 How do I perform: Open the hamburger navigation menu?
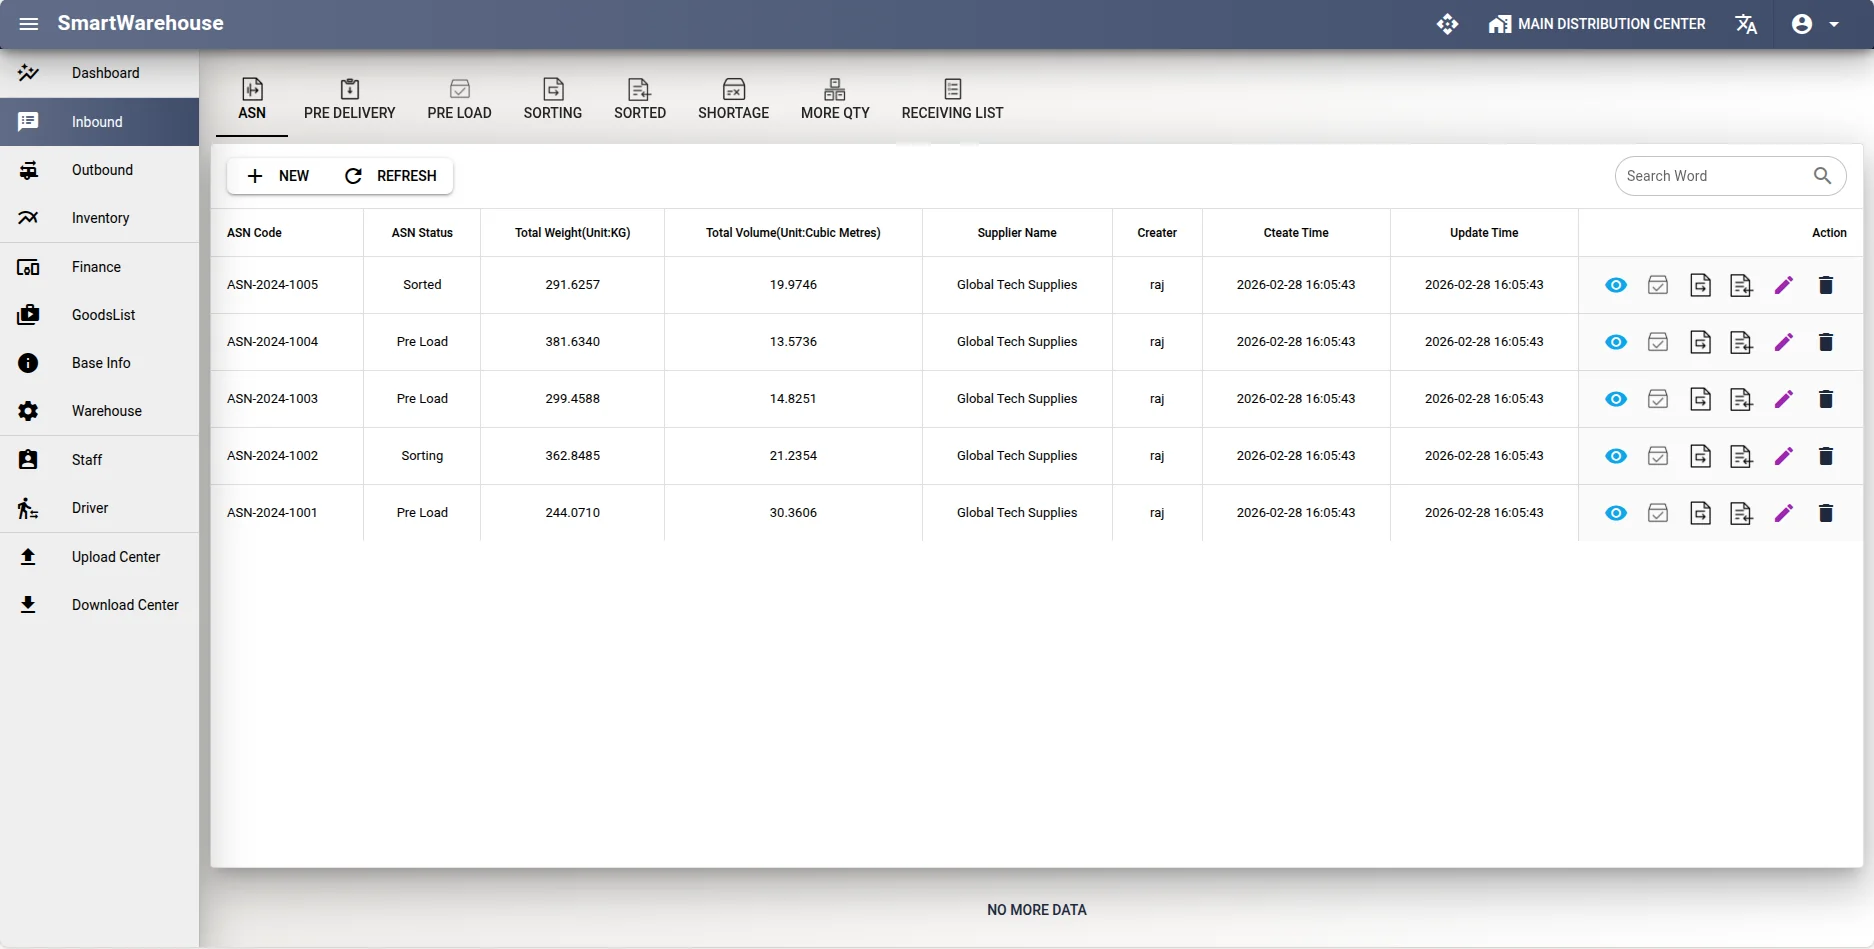tap(29, 24)
